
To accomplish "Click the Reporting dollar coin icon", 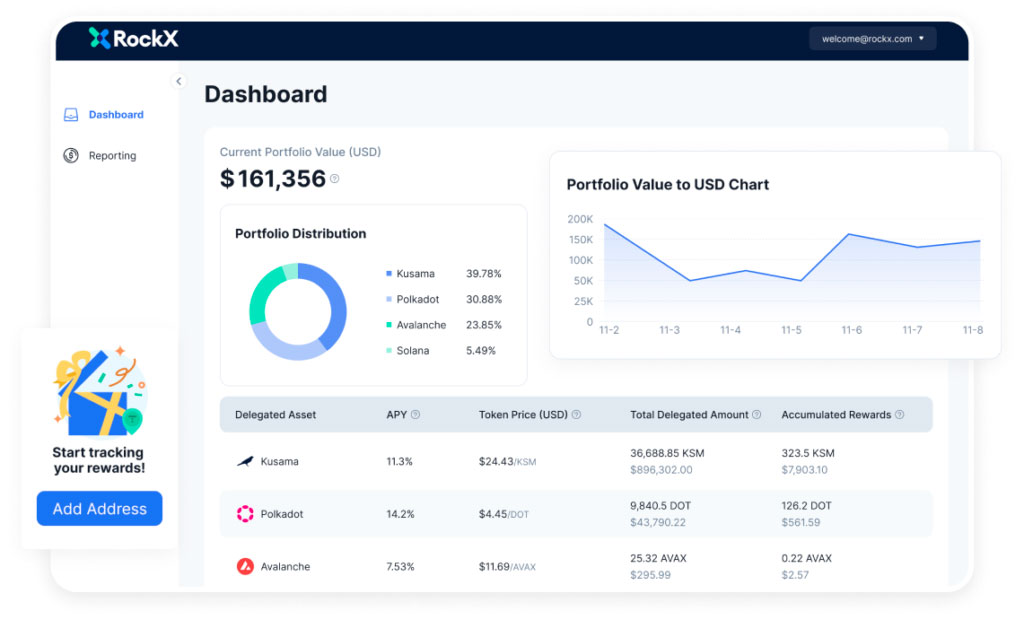I will tap(71, 155).
